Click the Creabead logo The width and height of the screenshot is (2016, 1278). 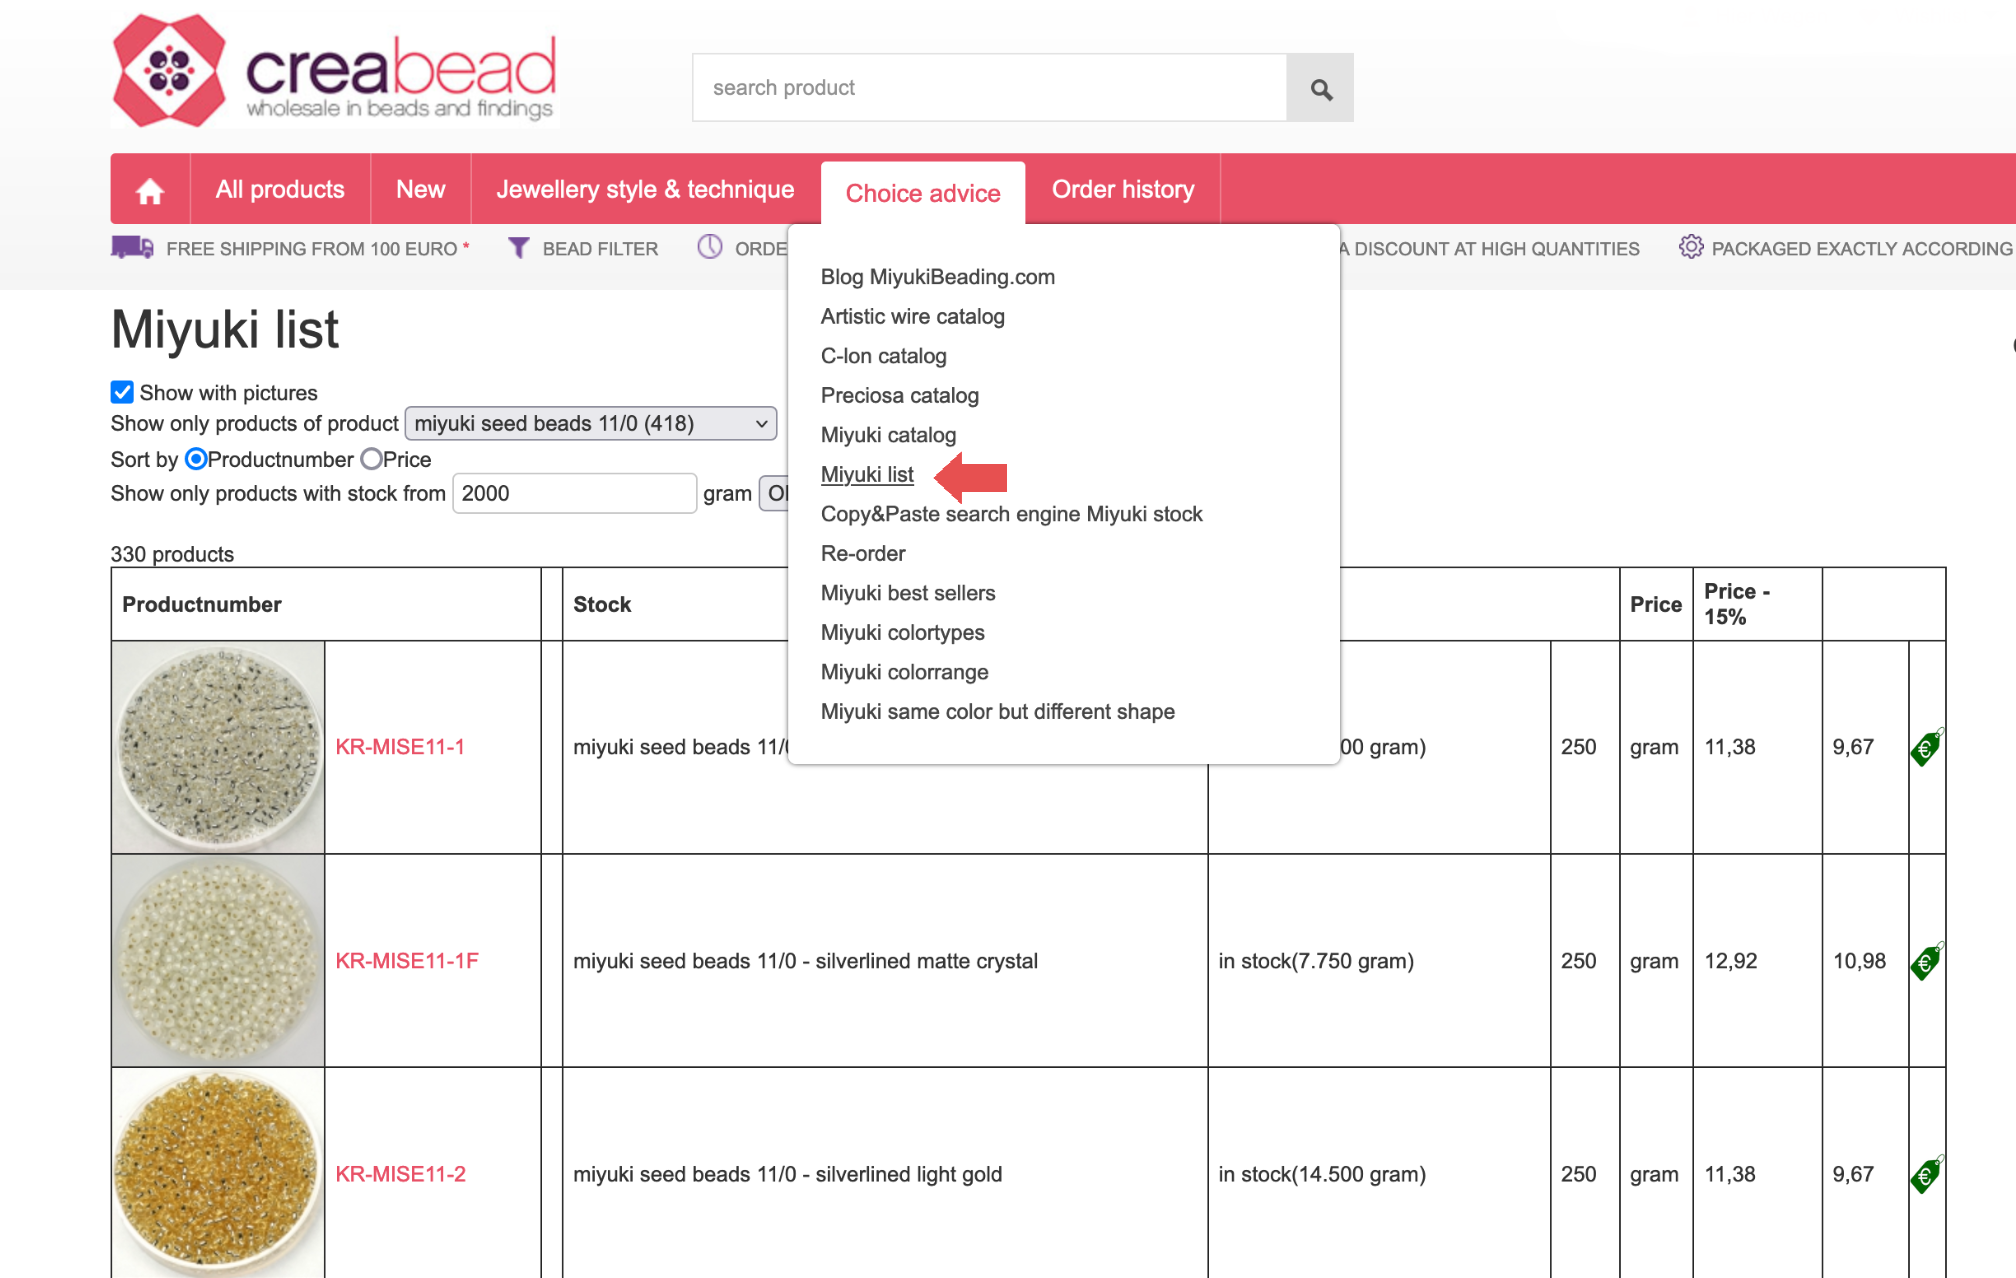[x=335, y=72]
